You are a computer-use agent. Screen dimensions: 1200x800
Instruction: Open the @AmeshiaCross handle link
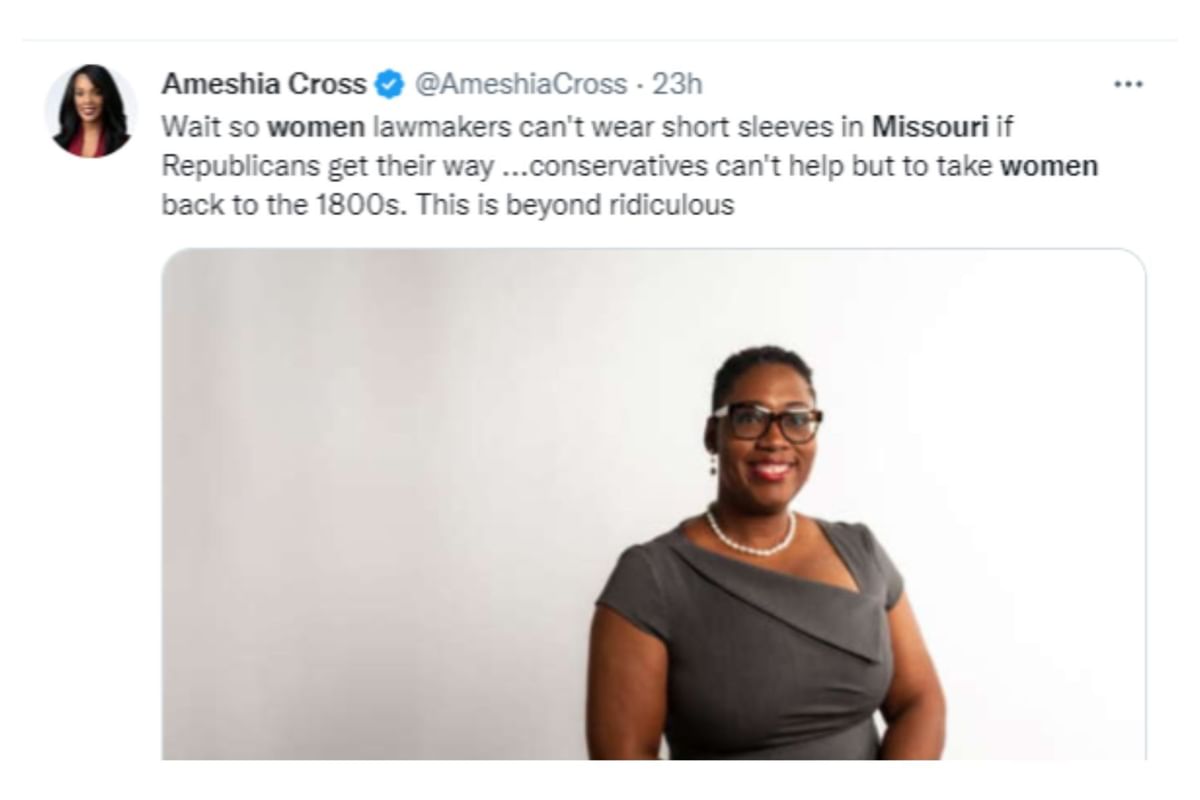tap(520, 85)
